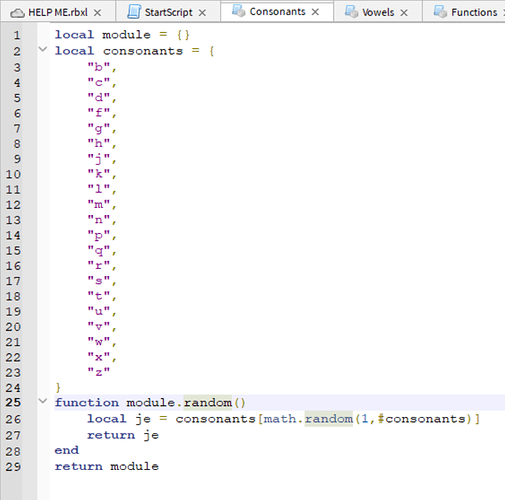Collapse the module.random function fold arrow

tap(43, 401)
